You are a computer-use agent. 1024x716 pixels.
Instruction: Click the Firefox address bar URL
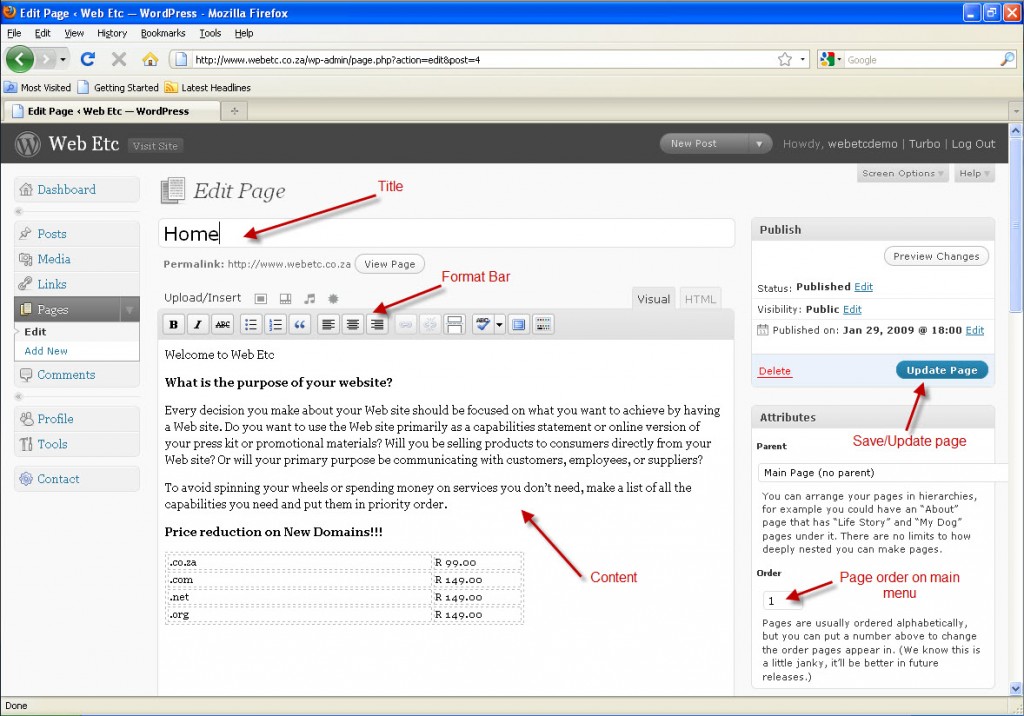483,59
